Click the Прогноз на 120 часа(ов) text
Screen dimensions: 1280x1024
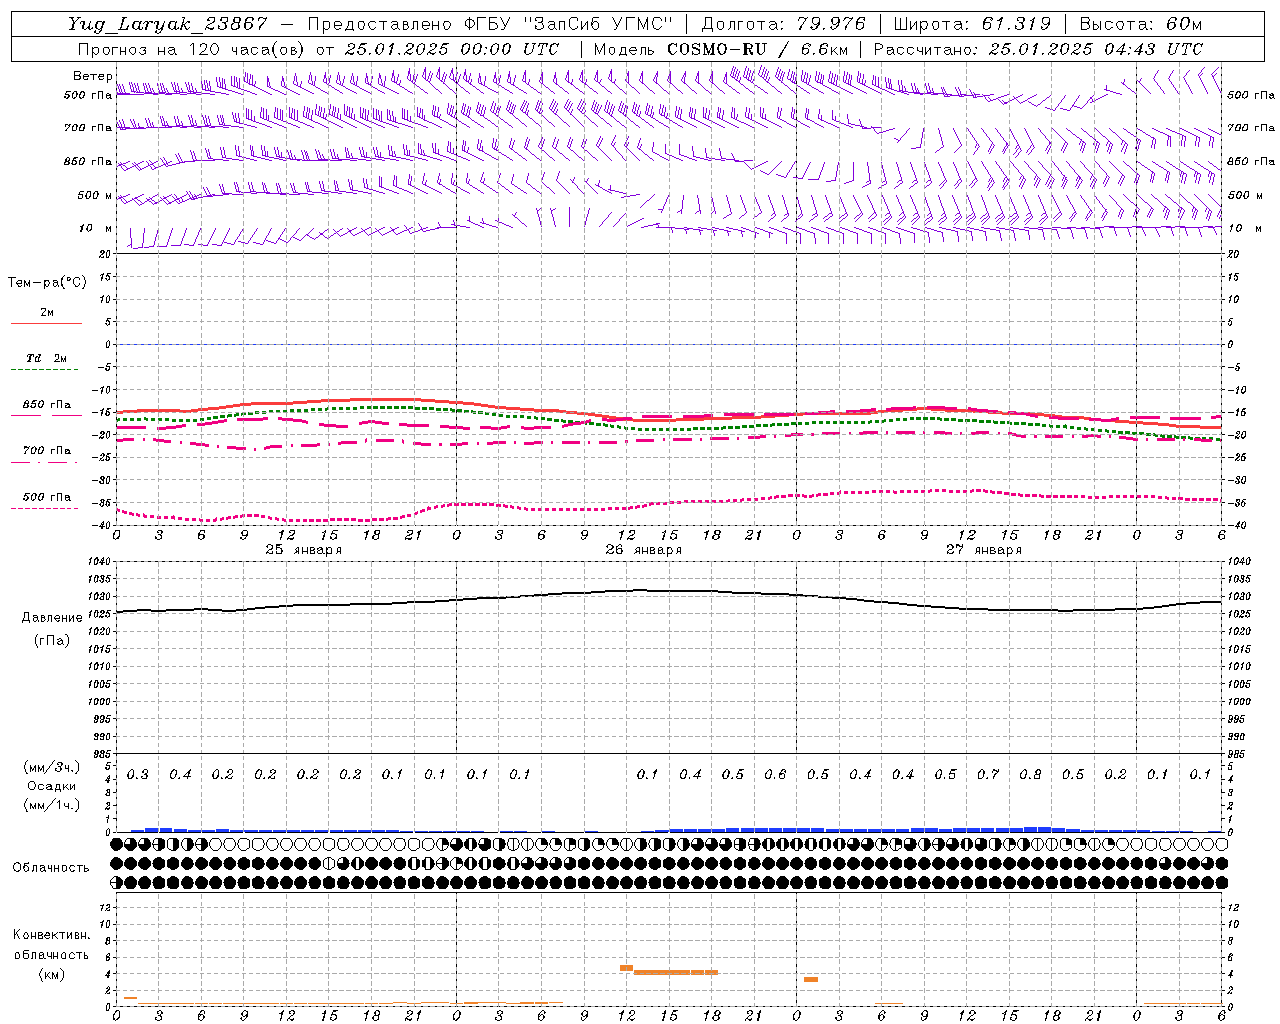(x=192, y=49)
